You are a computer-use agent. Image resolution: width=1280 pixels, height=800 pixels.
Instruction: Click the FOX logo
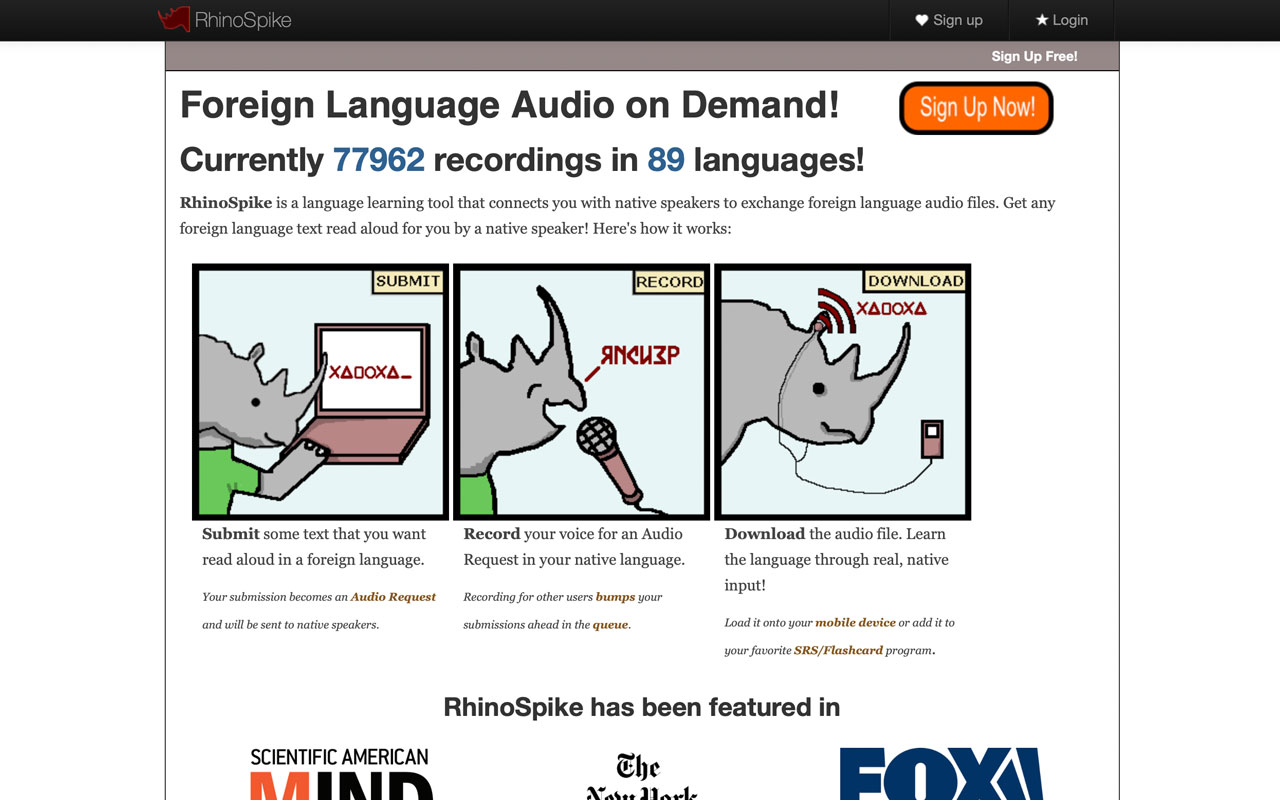pos(941,773)
